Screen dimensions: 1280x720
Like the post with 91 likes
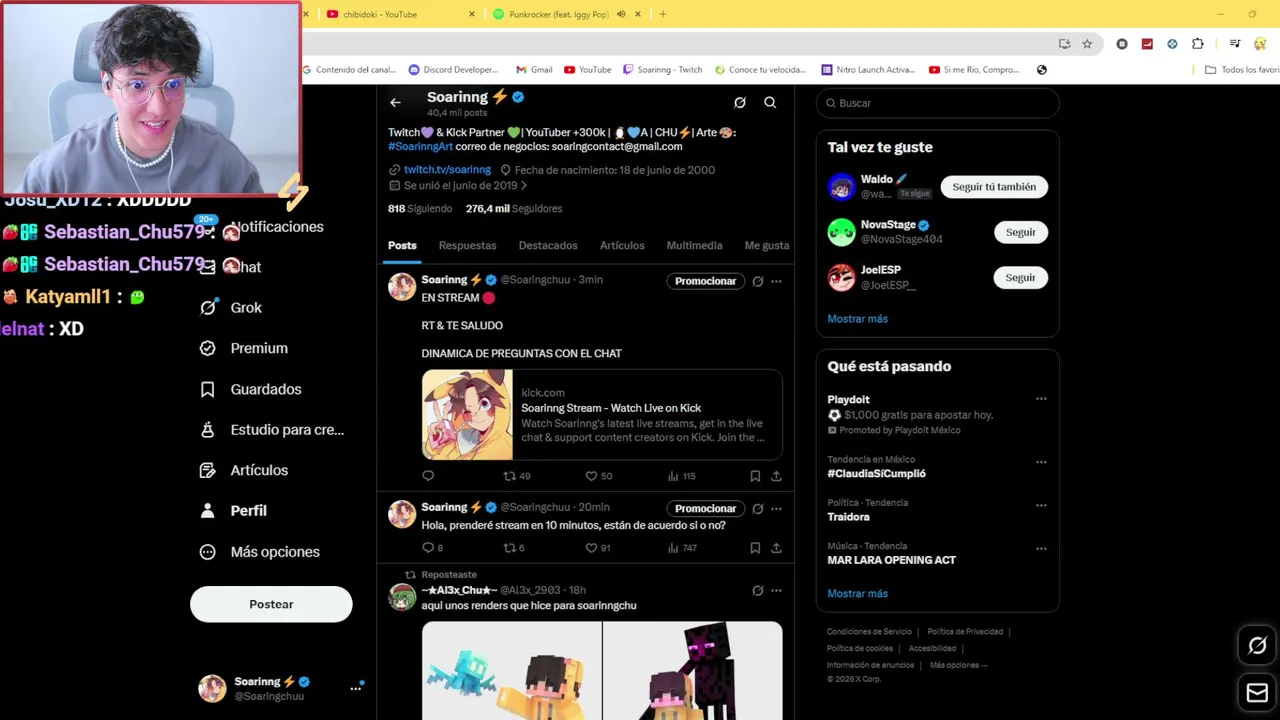tap(598, 547)
